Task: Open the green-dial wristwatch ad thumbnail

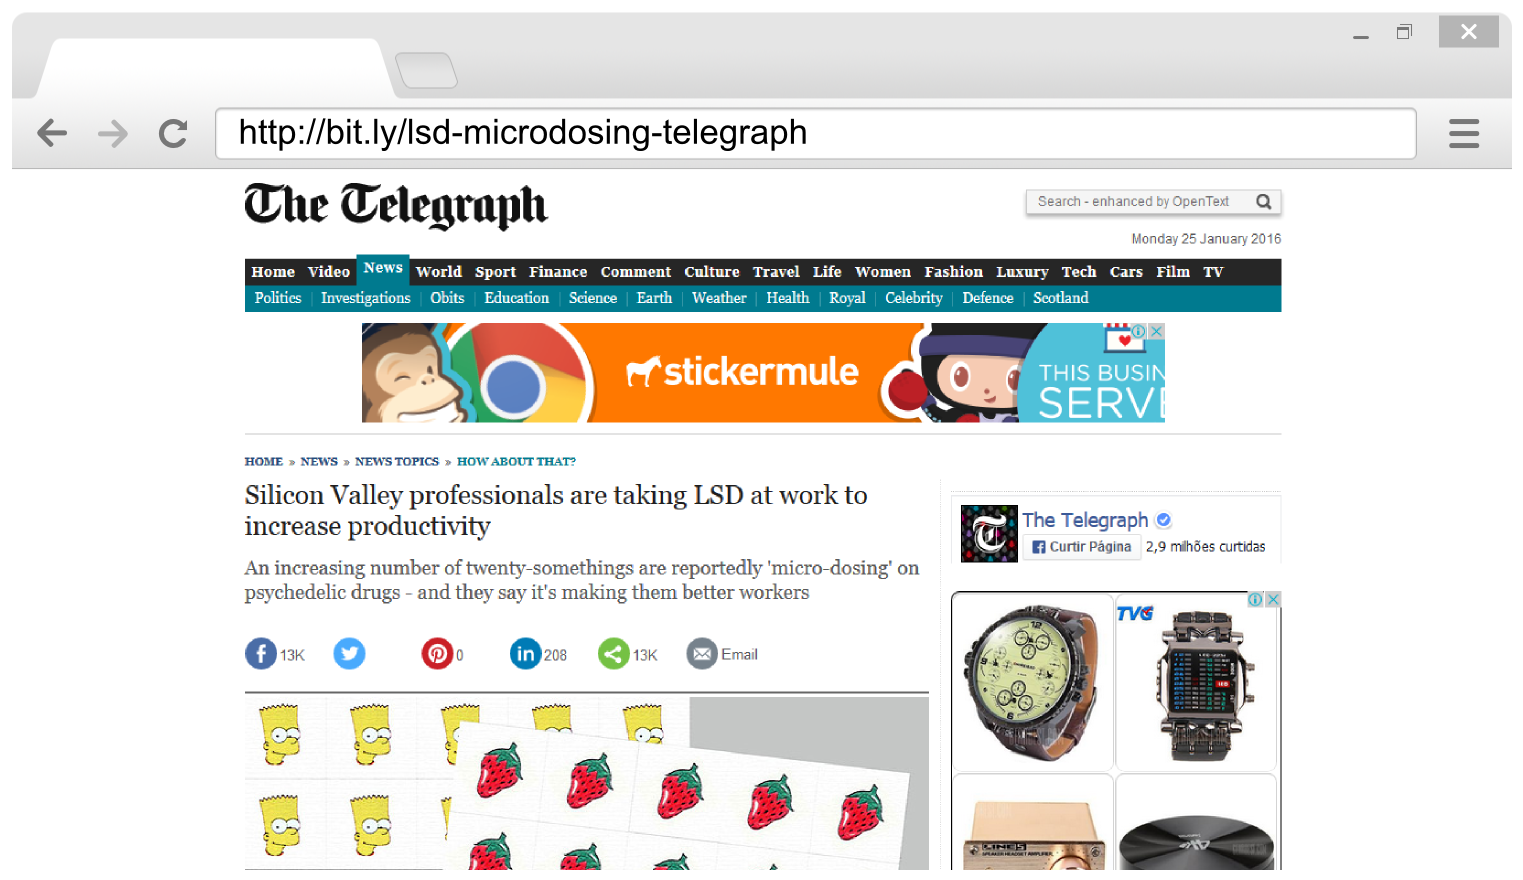Action: [1033, 682]
